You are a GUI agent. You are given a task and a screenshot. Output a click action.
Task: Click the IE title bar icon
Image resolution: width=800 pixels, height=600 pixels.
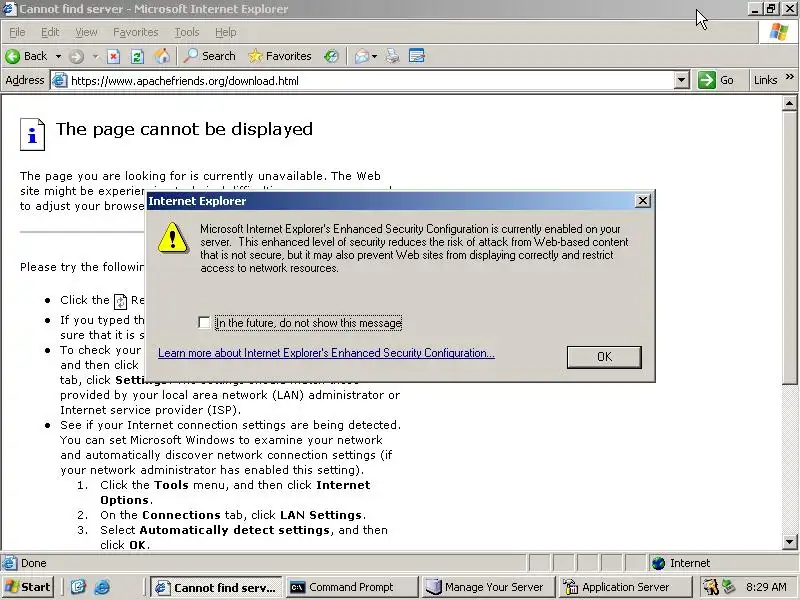9,9
